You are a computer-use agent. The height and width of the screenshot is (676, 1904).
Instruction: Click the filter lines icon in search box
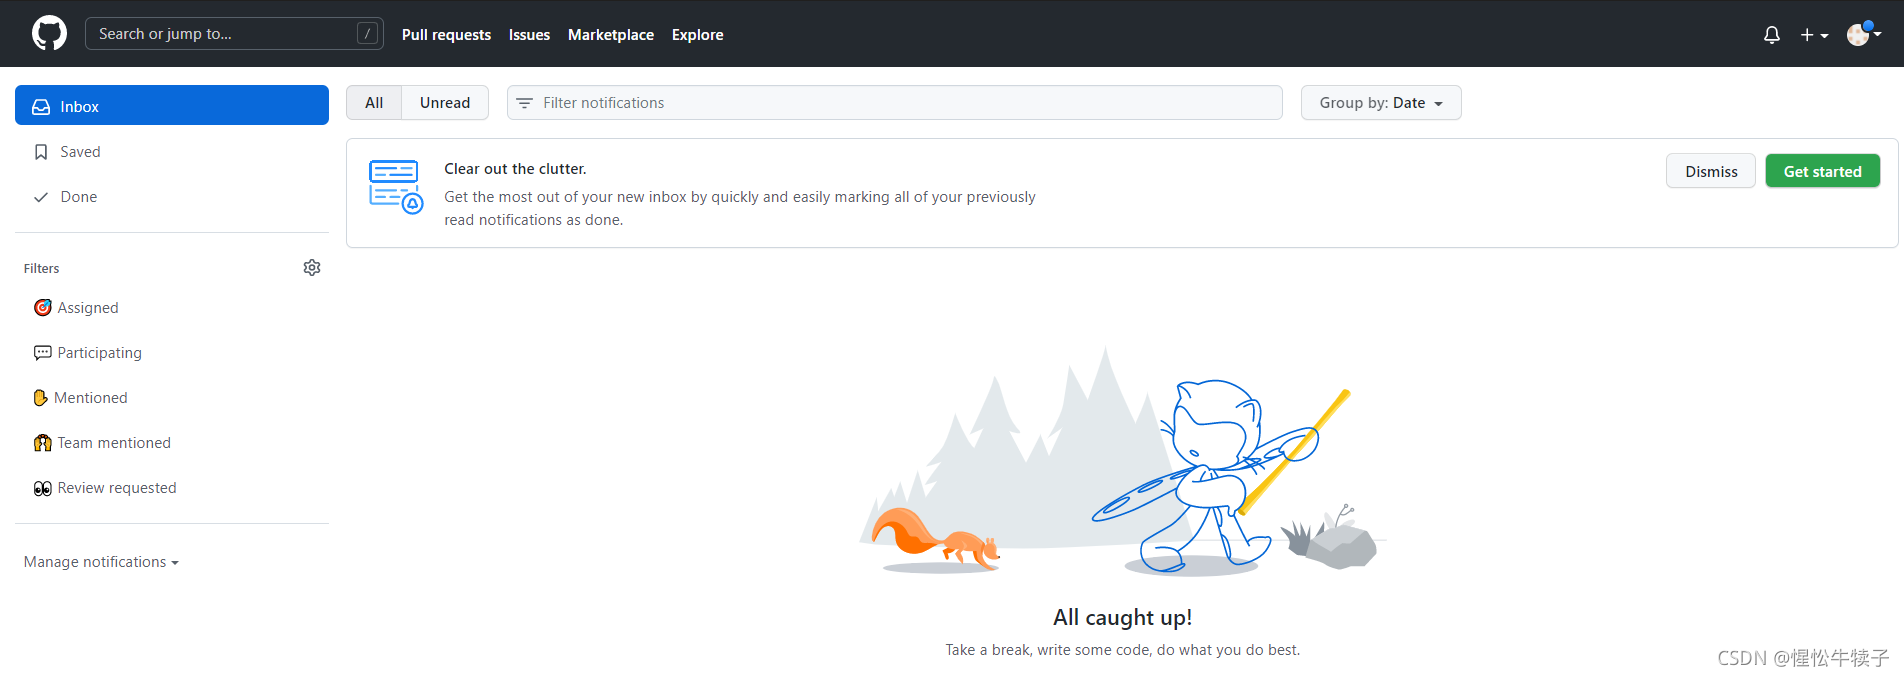(524, 103)
